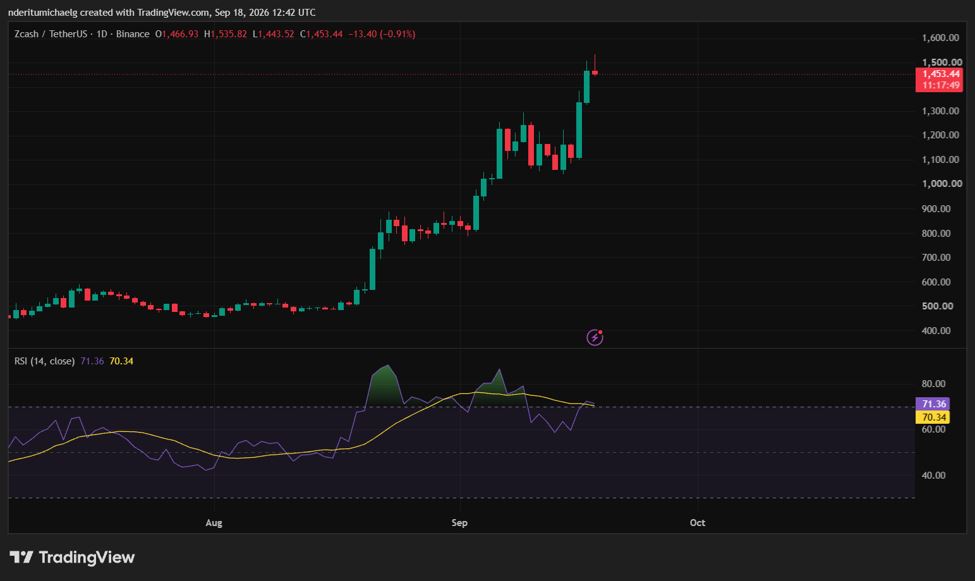Click the 700.00 price axis label
This screenshot has height=581, width=975.
(936, 257)
